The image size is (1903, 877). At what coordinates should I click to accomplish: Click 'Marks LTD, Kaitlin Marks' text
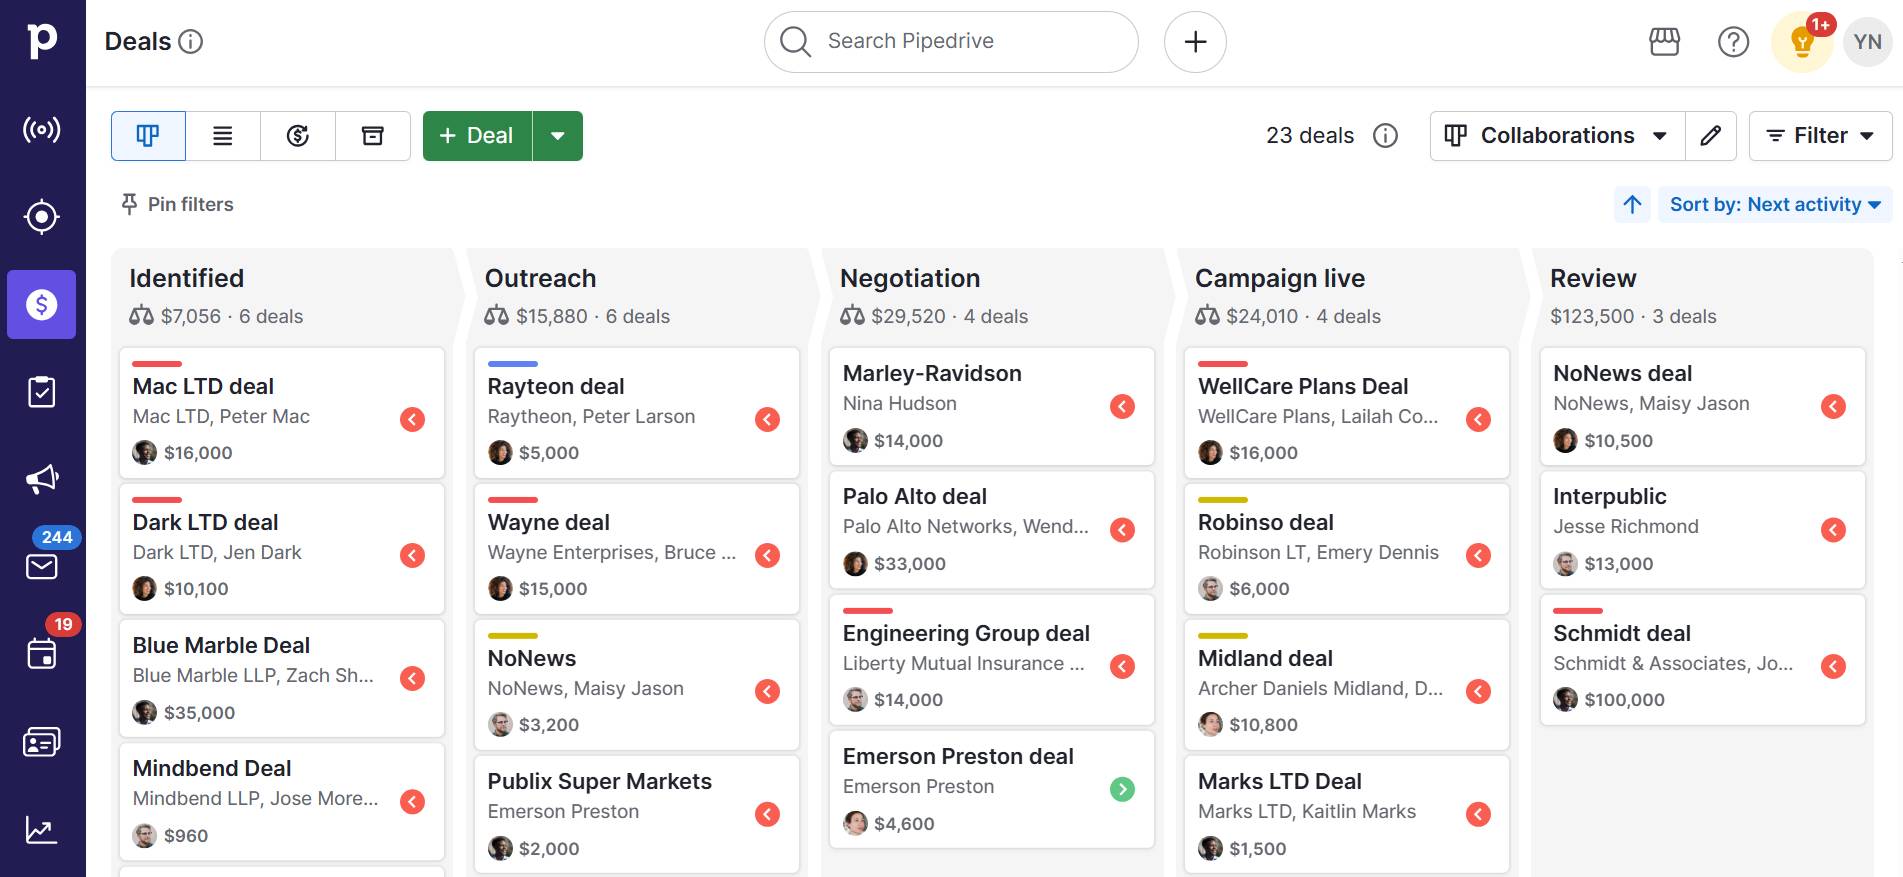pyautogui.click(x=1307, y=811)
